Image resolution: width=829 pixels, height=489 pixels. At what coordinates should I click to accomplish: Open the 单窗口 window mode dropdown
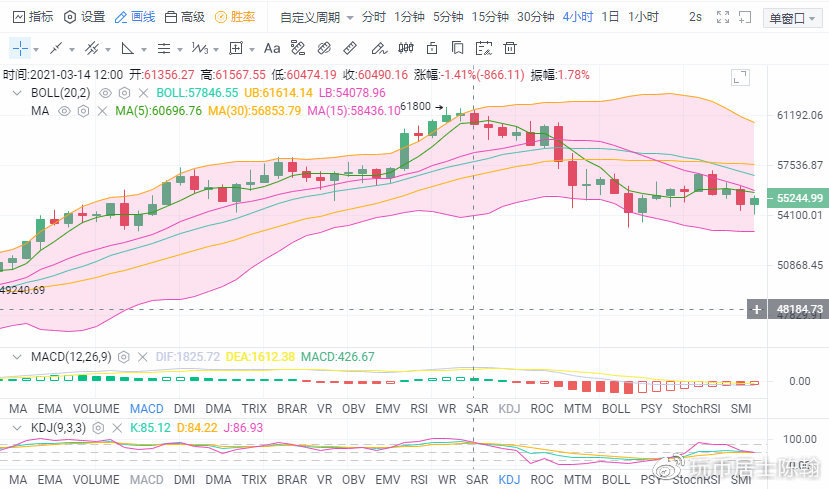pyautogui.click(x=792, y=19)
